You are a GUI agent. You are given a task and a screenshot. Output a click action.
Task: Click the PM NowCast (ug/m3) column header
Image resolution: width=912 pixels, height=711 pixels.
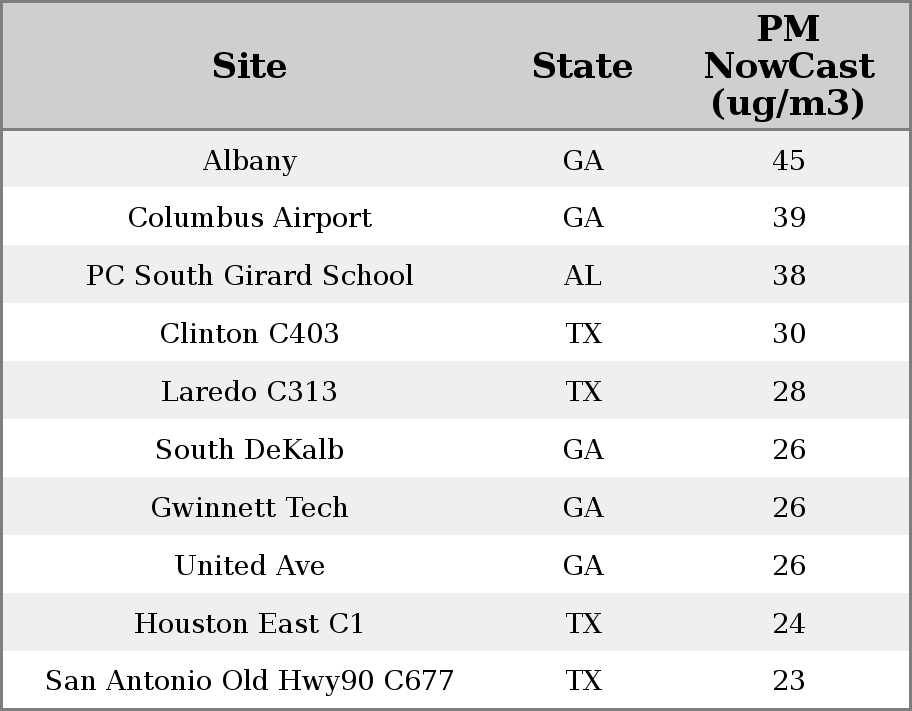[788, 66]
